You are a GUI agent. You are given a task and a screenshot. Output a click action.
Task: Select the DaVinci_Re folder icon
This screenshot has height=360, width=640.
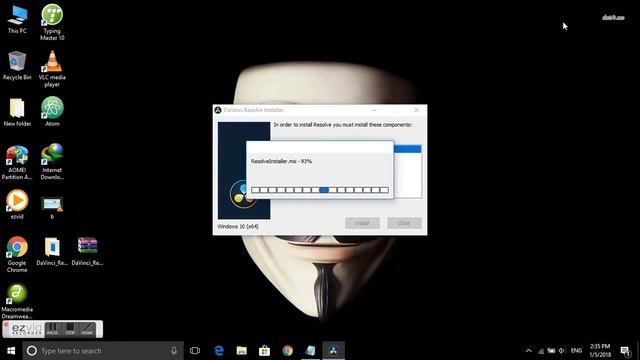point(52,251)
